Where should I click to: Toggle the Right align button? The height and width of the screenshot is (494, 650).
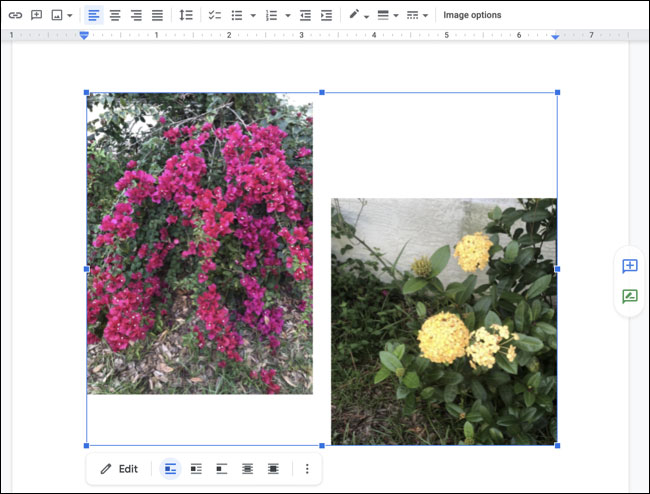tap(136, 15)
